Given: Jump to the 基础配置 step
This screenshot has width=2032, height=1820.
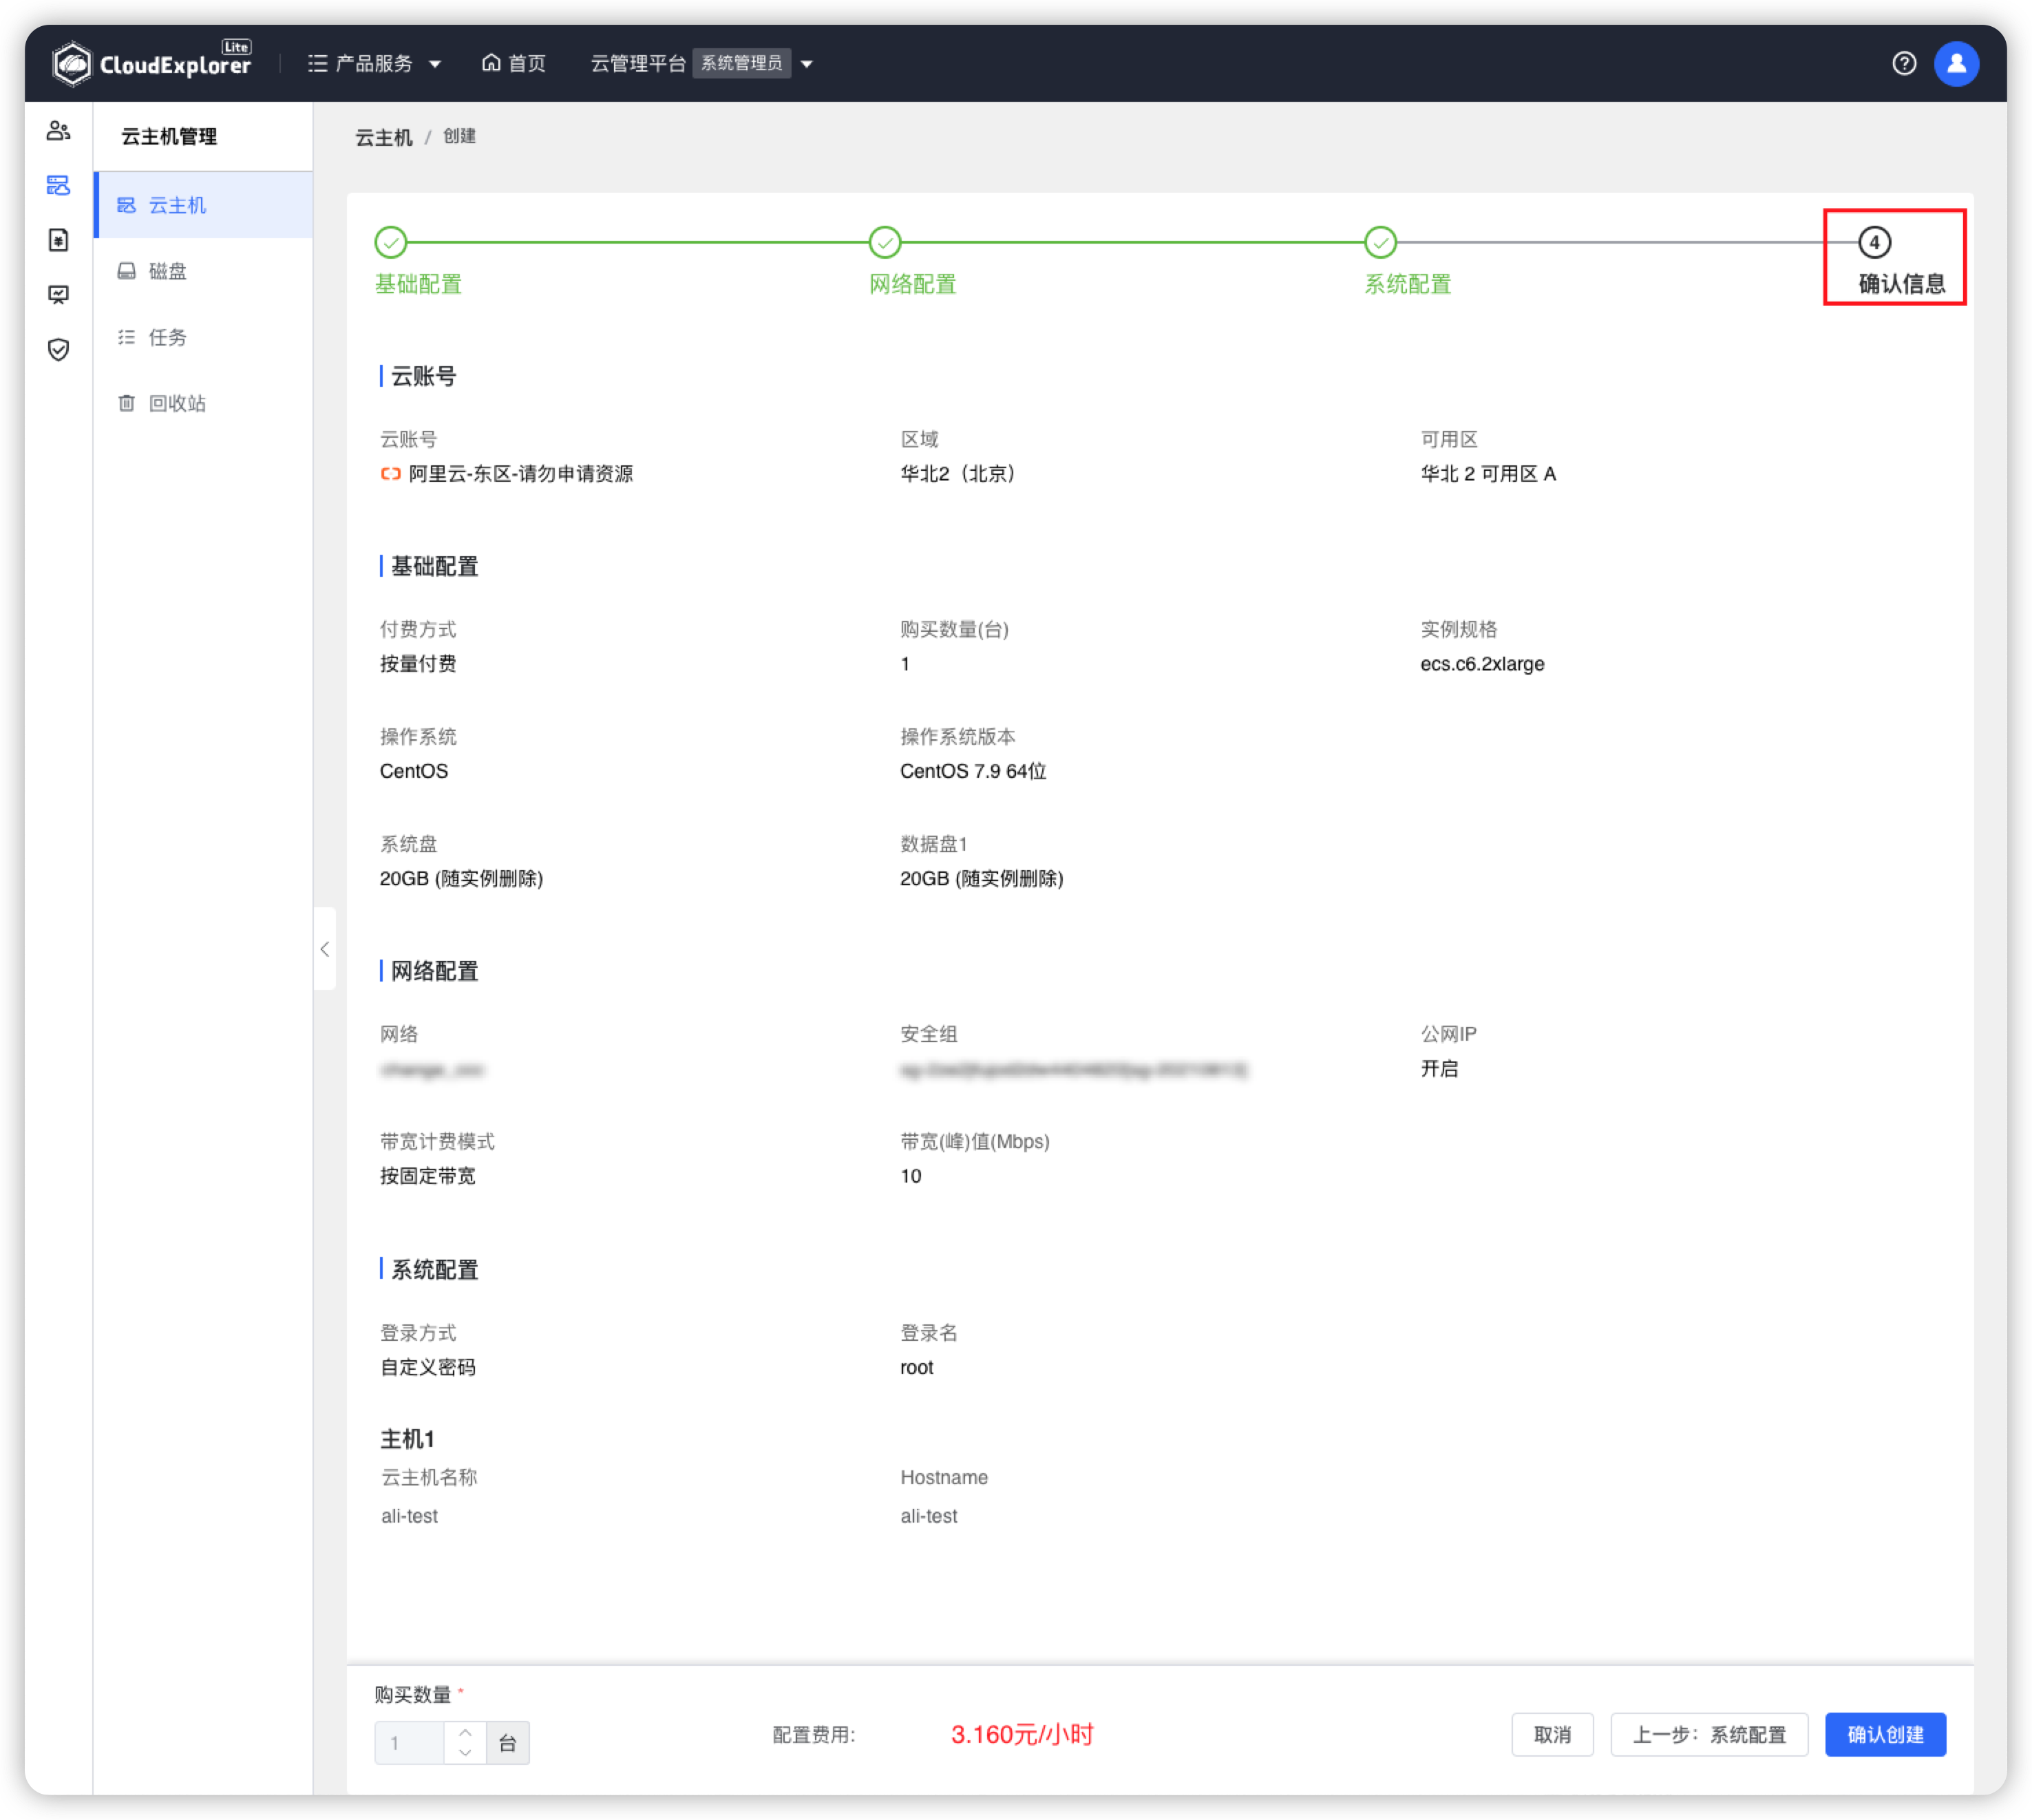Looking at the screenshot, I should click(418, 261).
